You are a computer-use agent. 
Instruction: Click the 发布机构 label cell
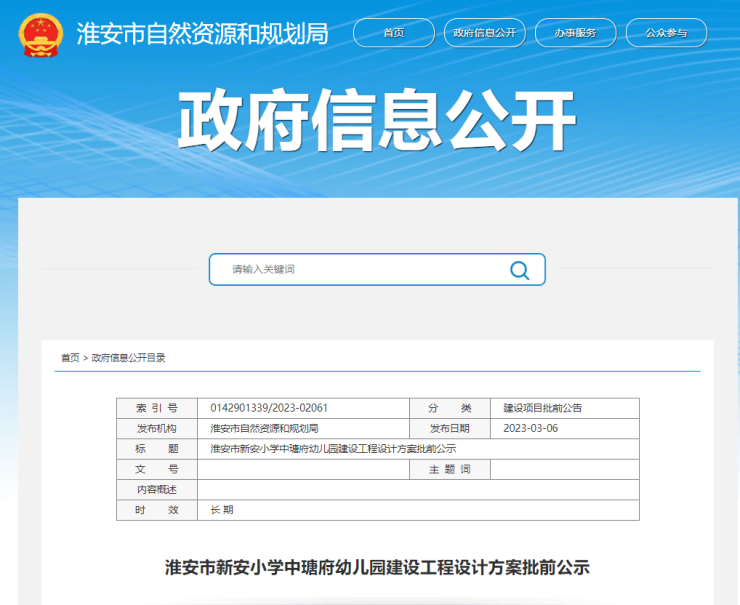157,429
